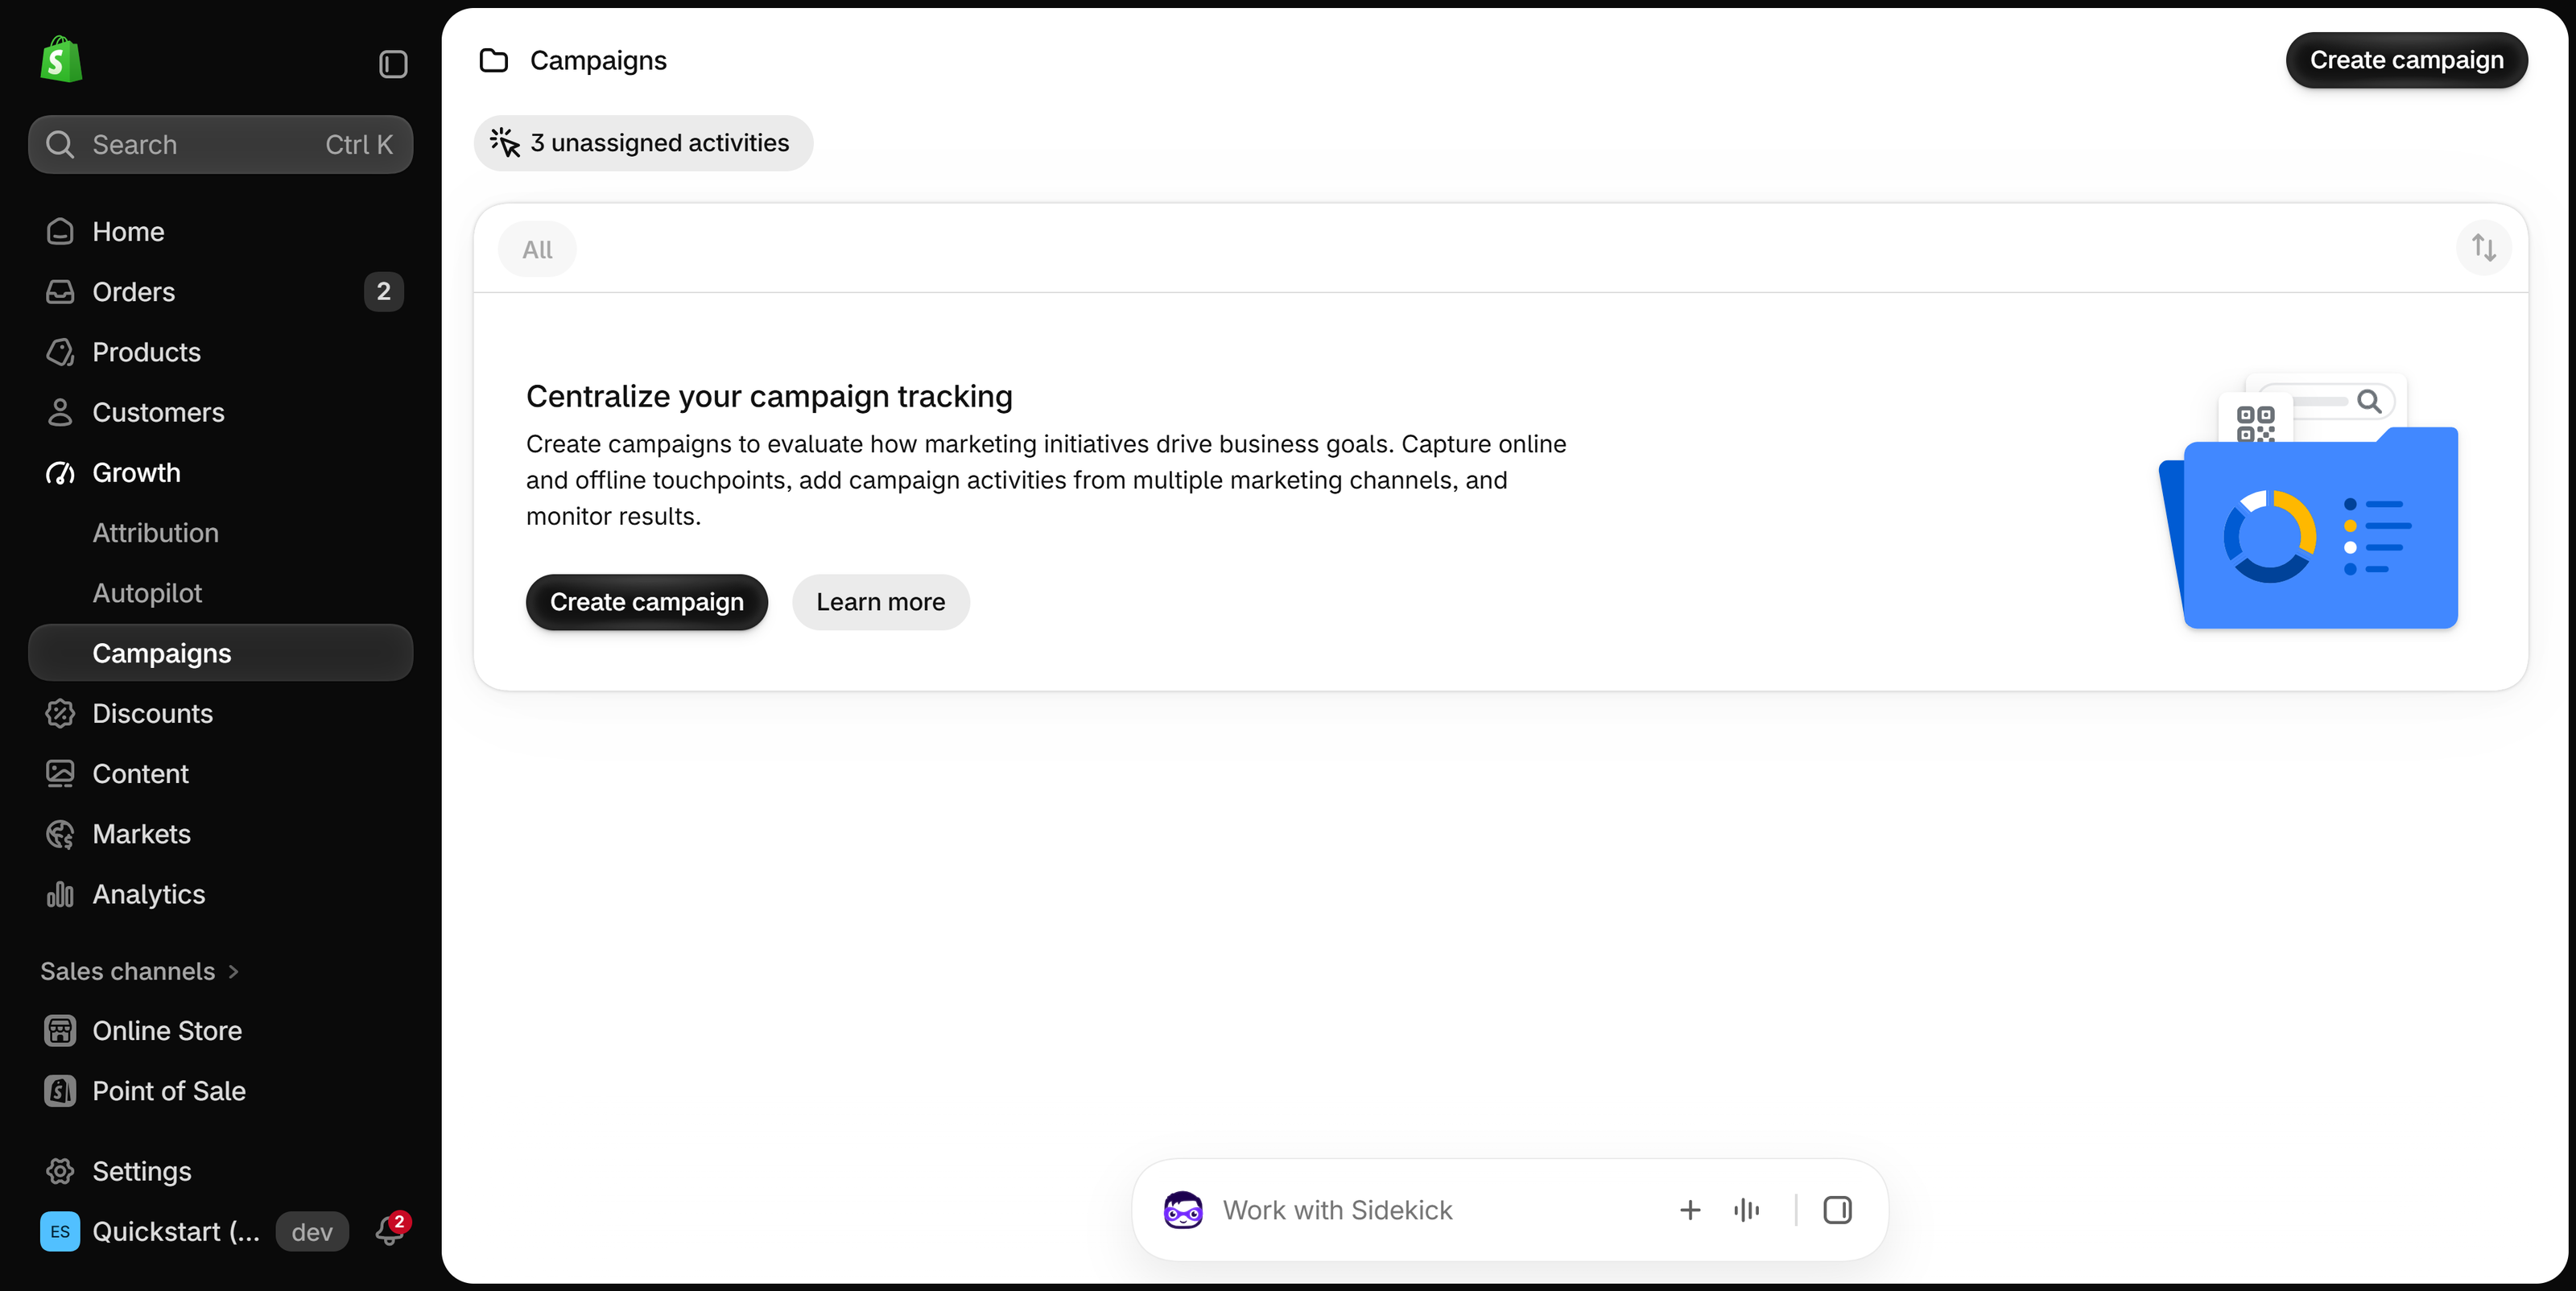2576x1291 pixels.
Task: Click the Learn more button
Action: 880,602
